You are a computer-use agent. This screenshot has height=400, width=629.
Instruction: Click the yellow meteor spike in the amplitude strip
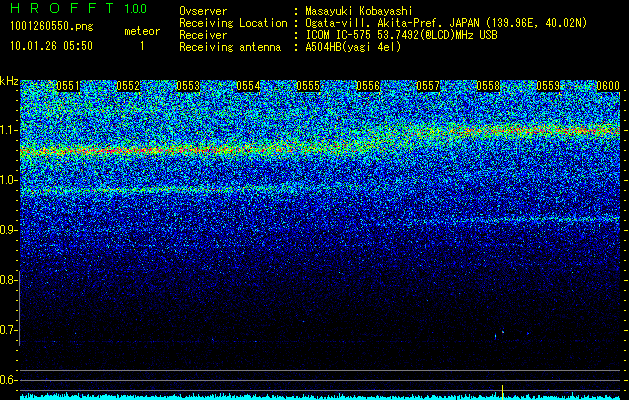click(503, 392)
